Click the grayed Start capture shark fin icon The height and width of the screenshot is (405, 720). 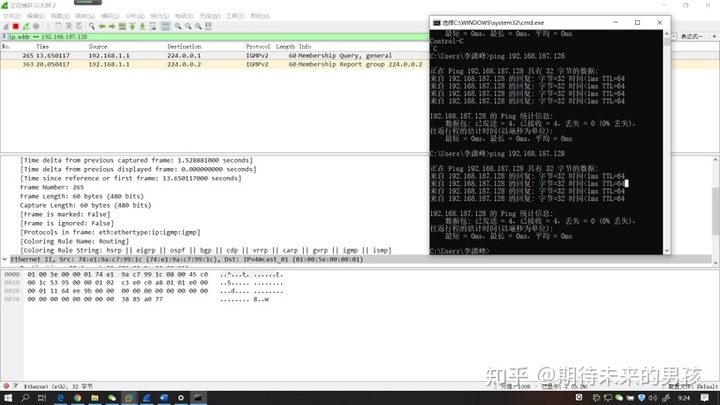(x=6, y=27)
